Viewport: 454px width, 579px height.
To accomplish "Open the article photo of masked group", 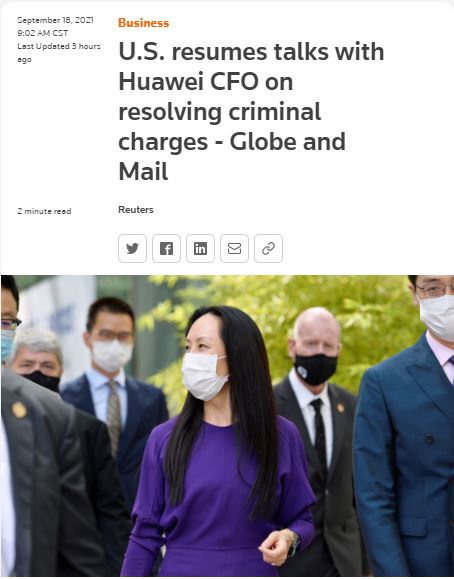I will tap(227, 426).
